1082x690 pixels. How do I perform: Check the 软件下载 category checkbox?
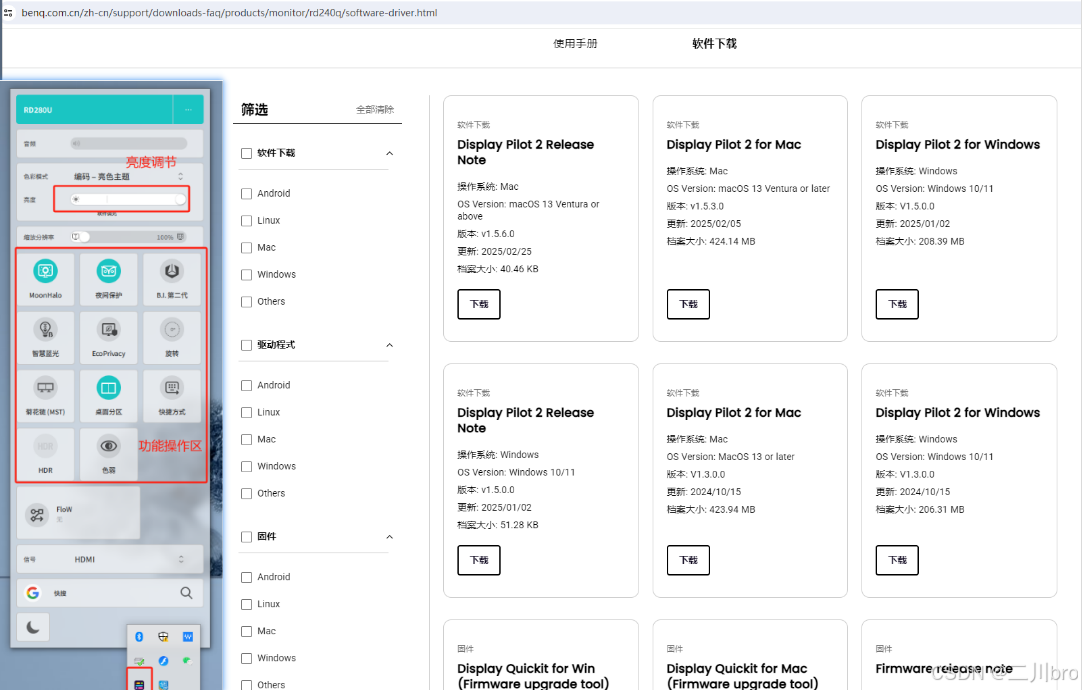click(246, 153)
